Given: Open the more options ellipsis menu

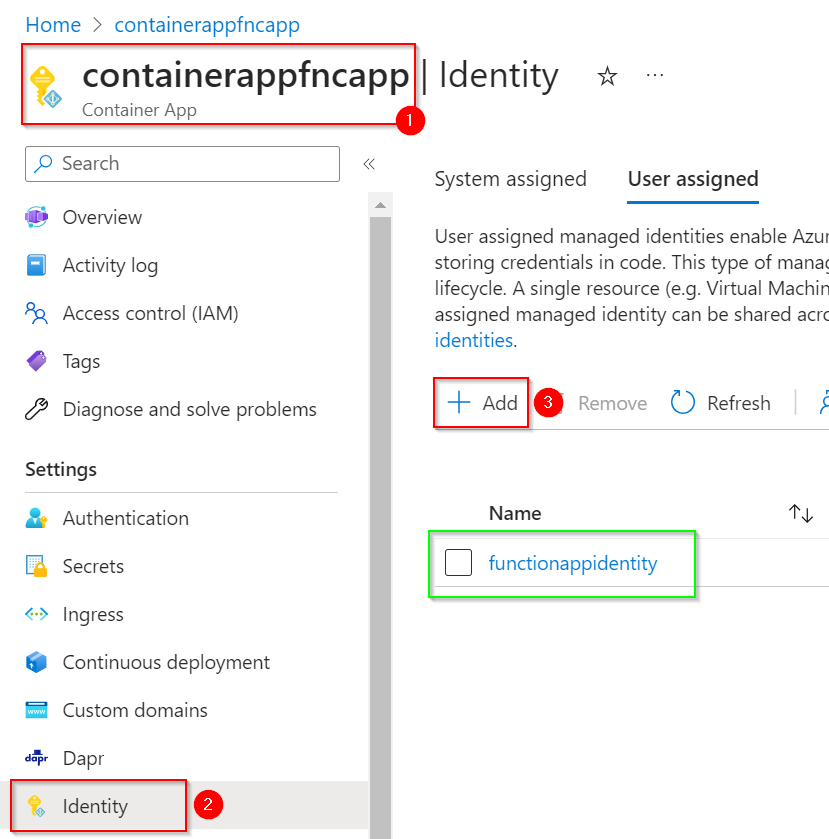Looking at the screenshot, I should 655,76.
